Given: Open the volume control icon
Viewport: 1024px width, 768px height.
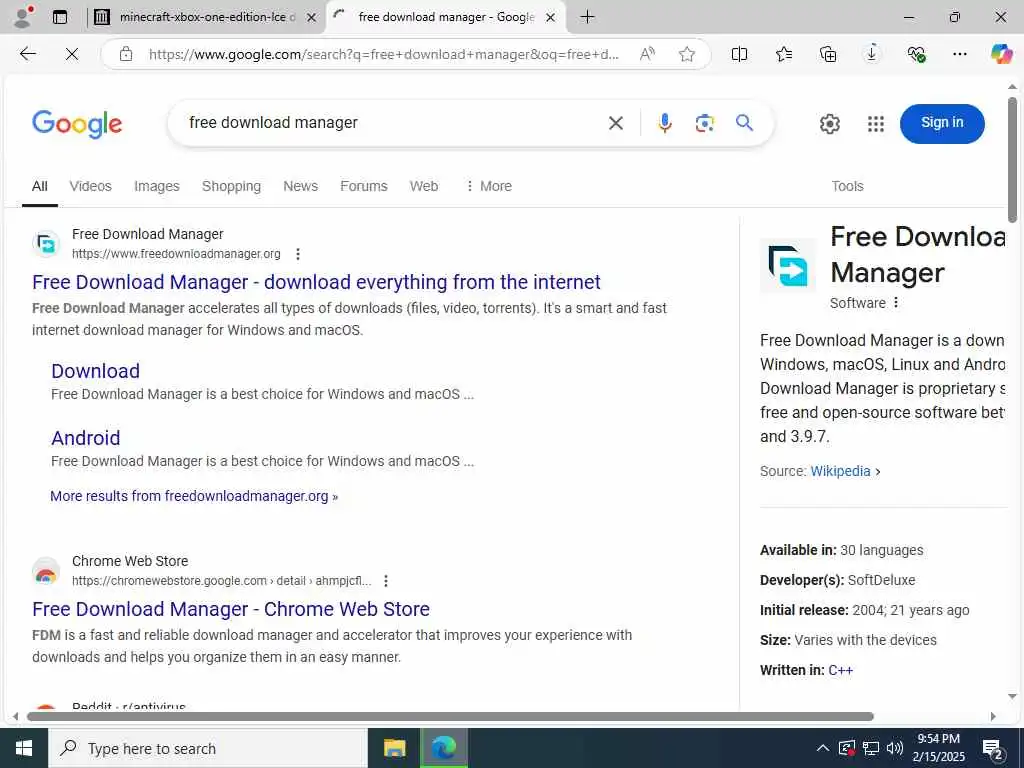Looking at the screenshot, I should pyautogui.click(x=895, y=748).
